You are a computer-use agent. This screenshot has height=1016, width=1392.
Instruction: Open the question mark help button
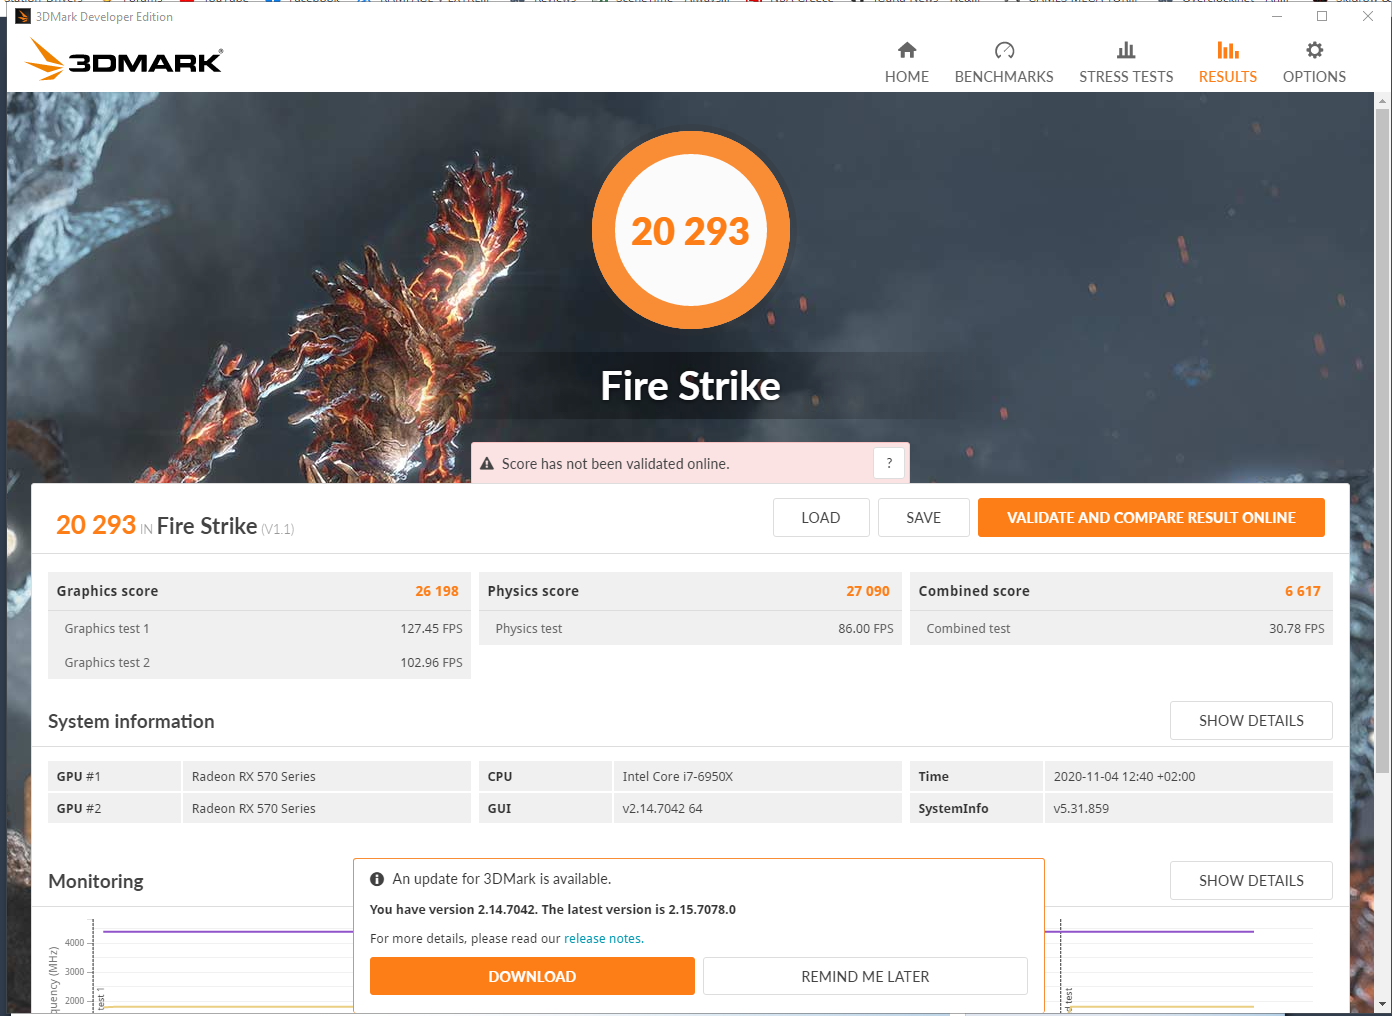click(x=889, y=463)
